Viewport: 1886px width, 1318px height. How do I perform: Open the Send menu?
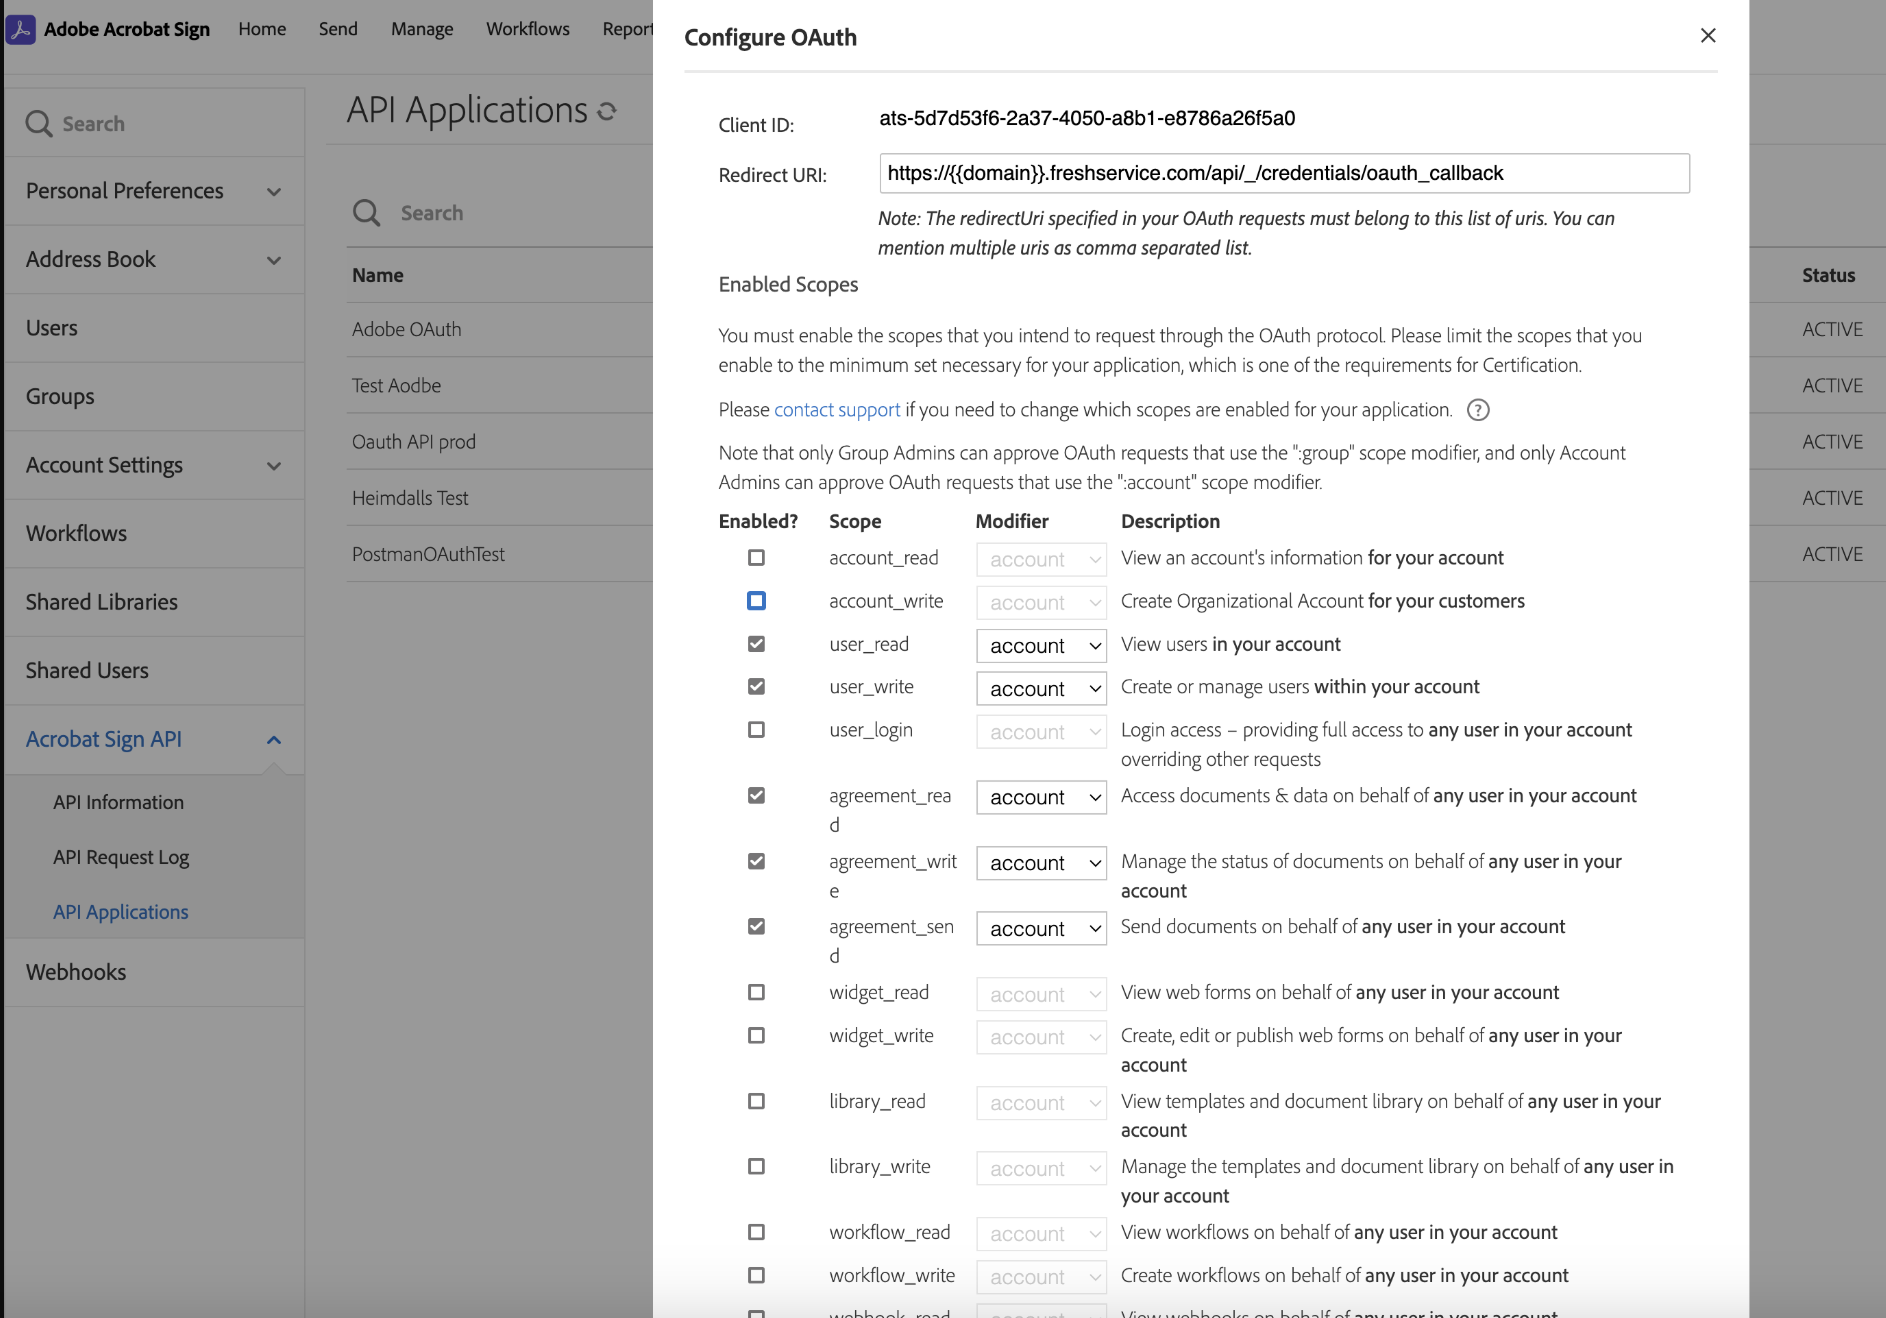coord(338,29)
